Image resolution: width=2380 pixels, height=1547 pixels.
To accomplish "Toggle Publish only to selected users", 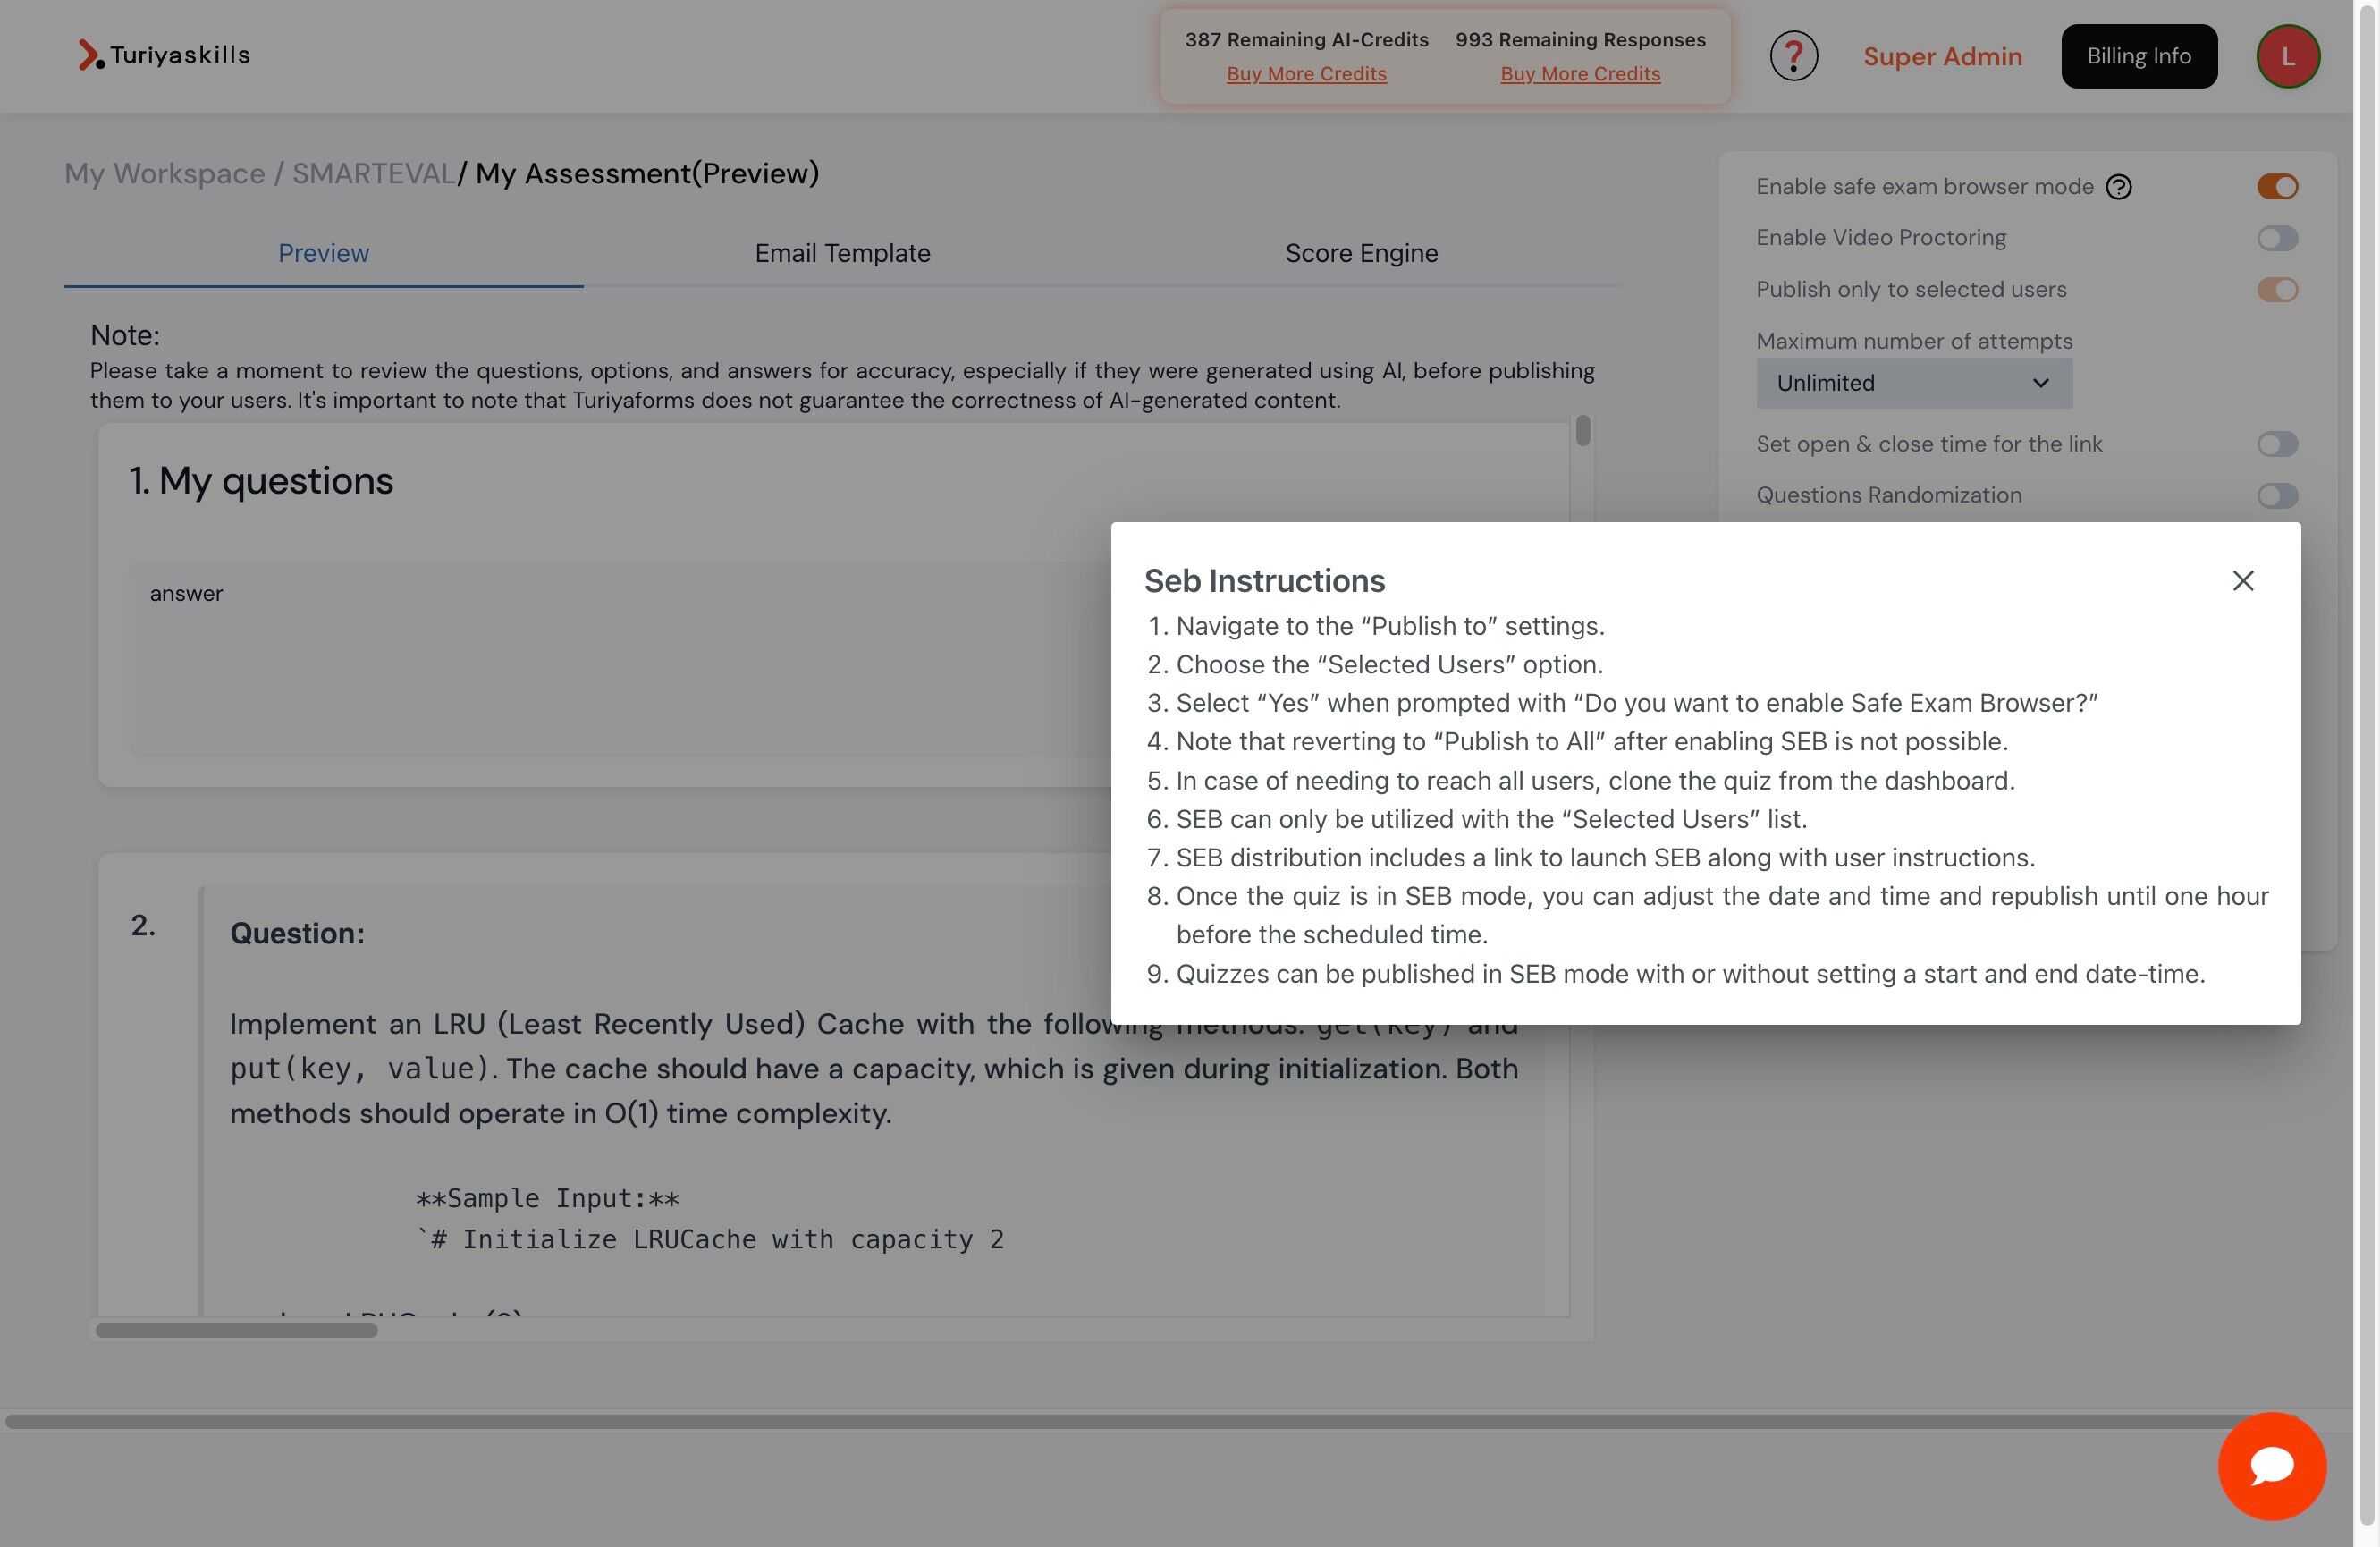I will click(2276, 290).
